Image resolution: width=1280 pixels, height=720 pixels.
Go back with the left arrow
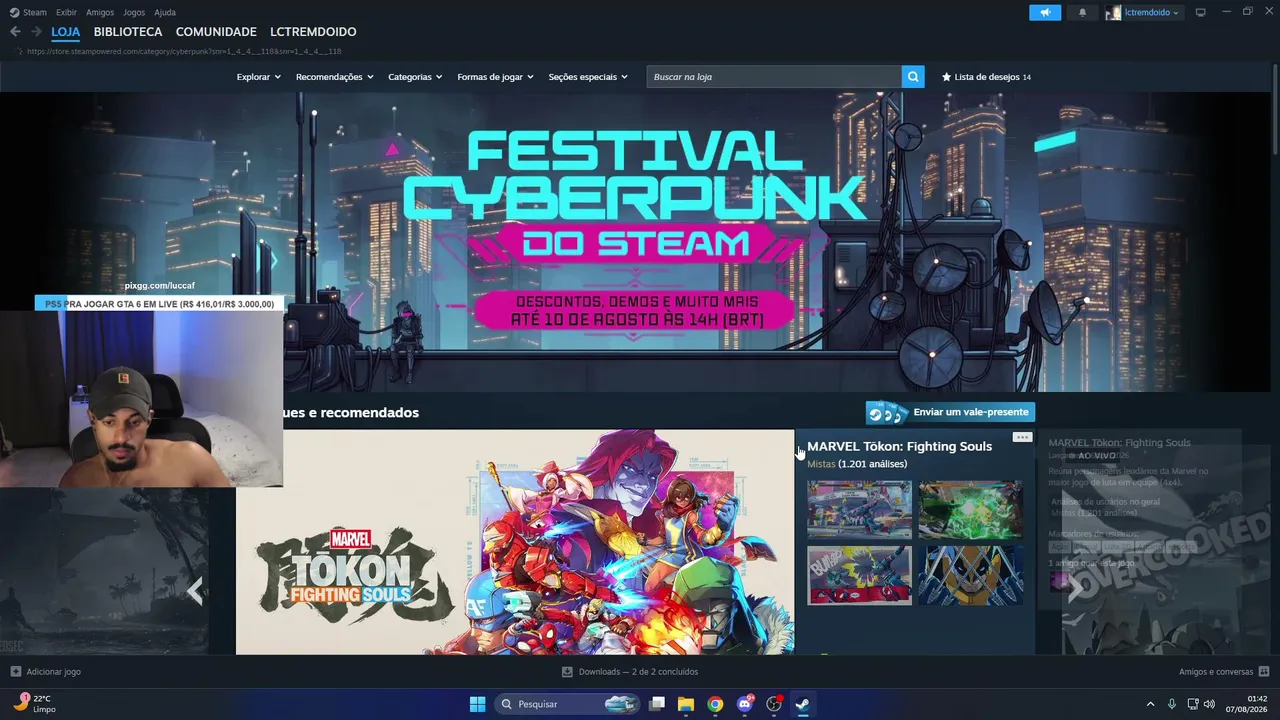tap(15, 32)
